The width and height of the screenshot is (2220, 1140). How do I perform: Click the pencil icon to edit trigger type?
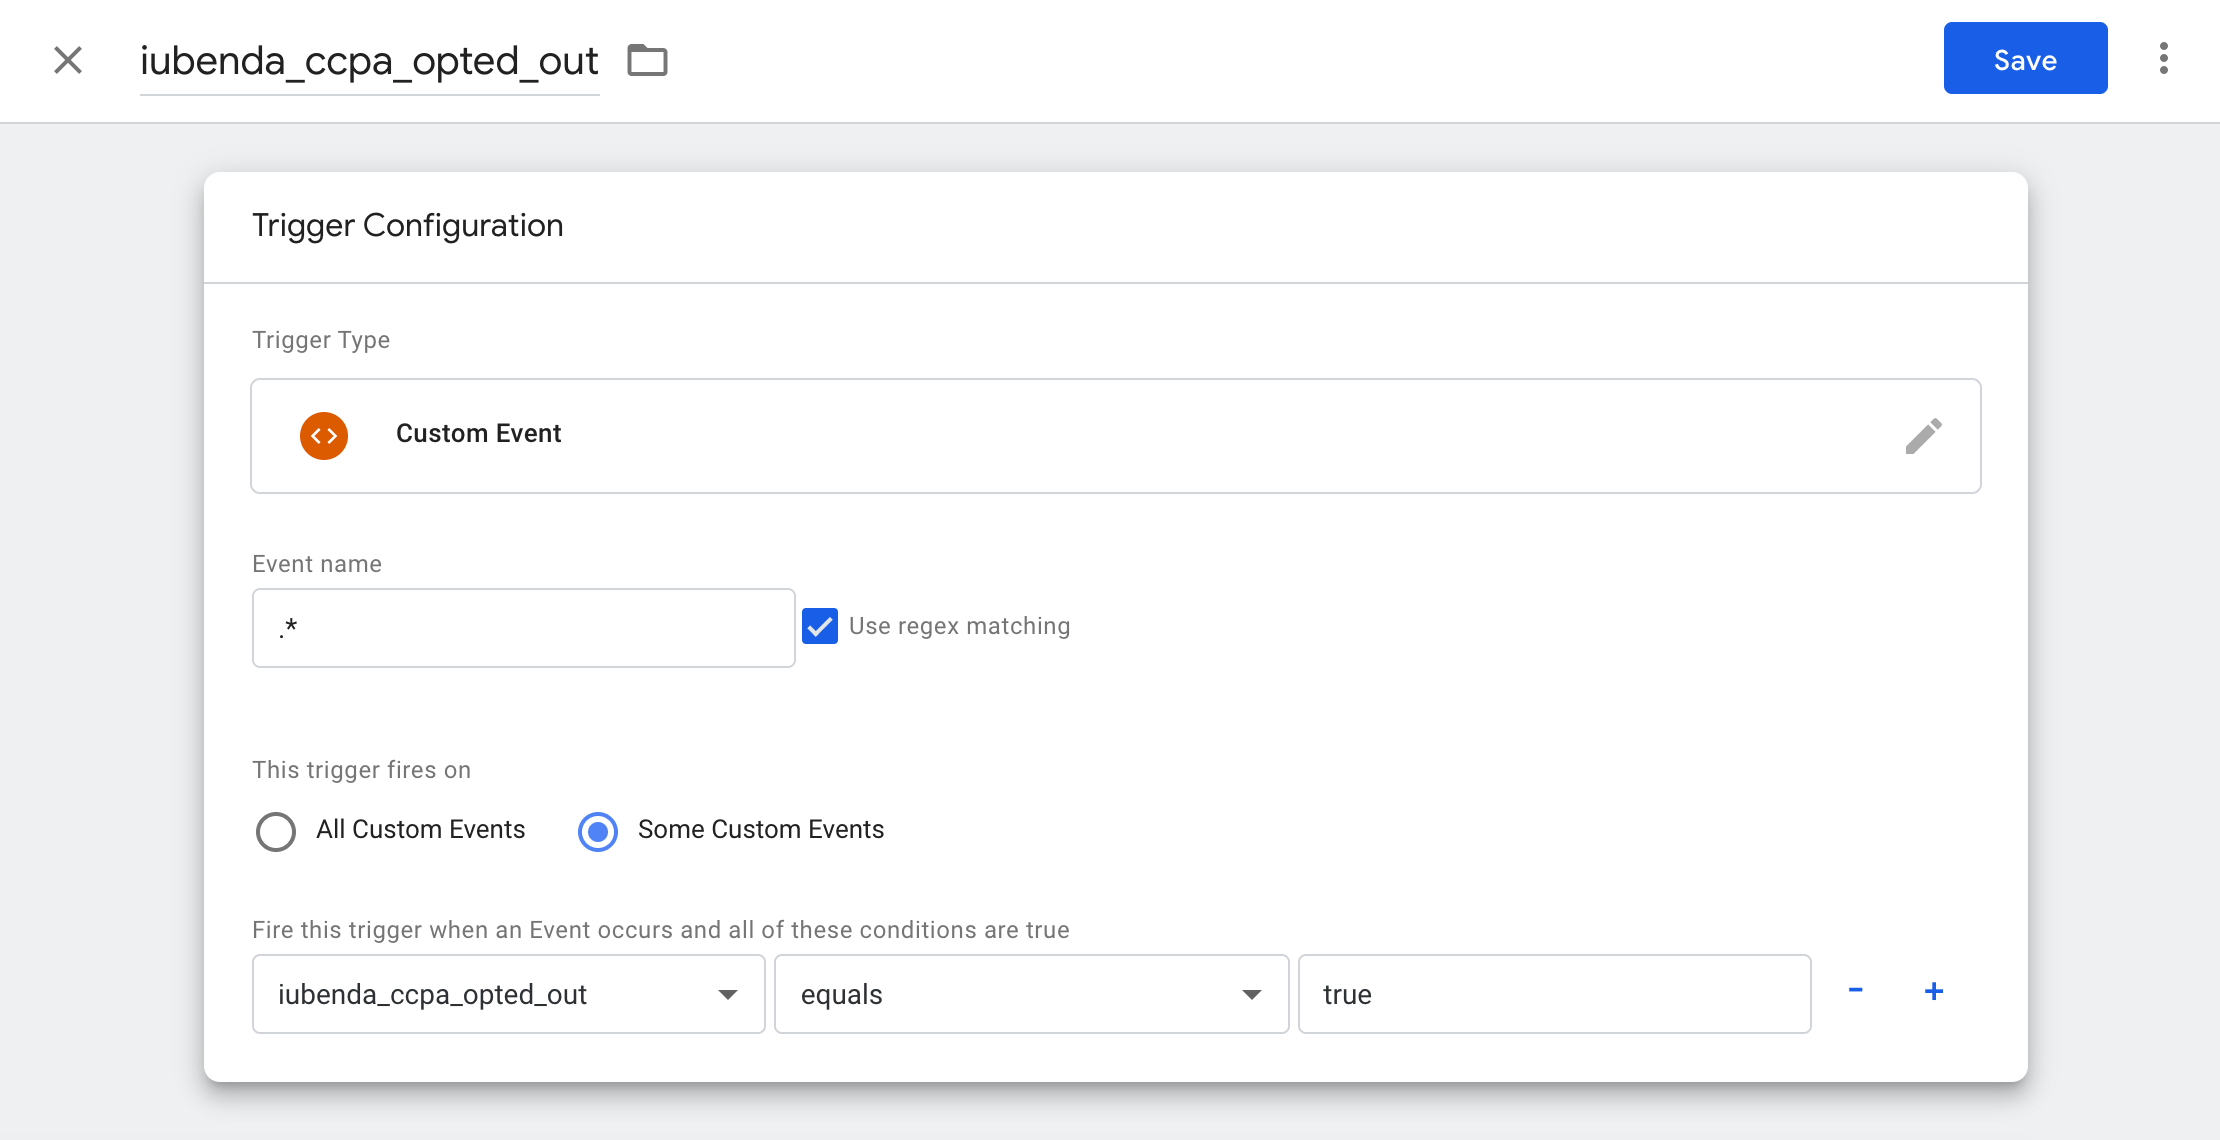tap(1924, 435)
